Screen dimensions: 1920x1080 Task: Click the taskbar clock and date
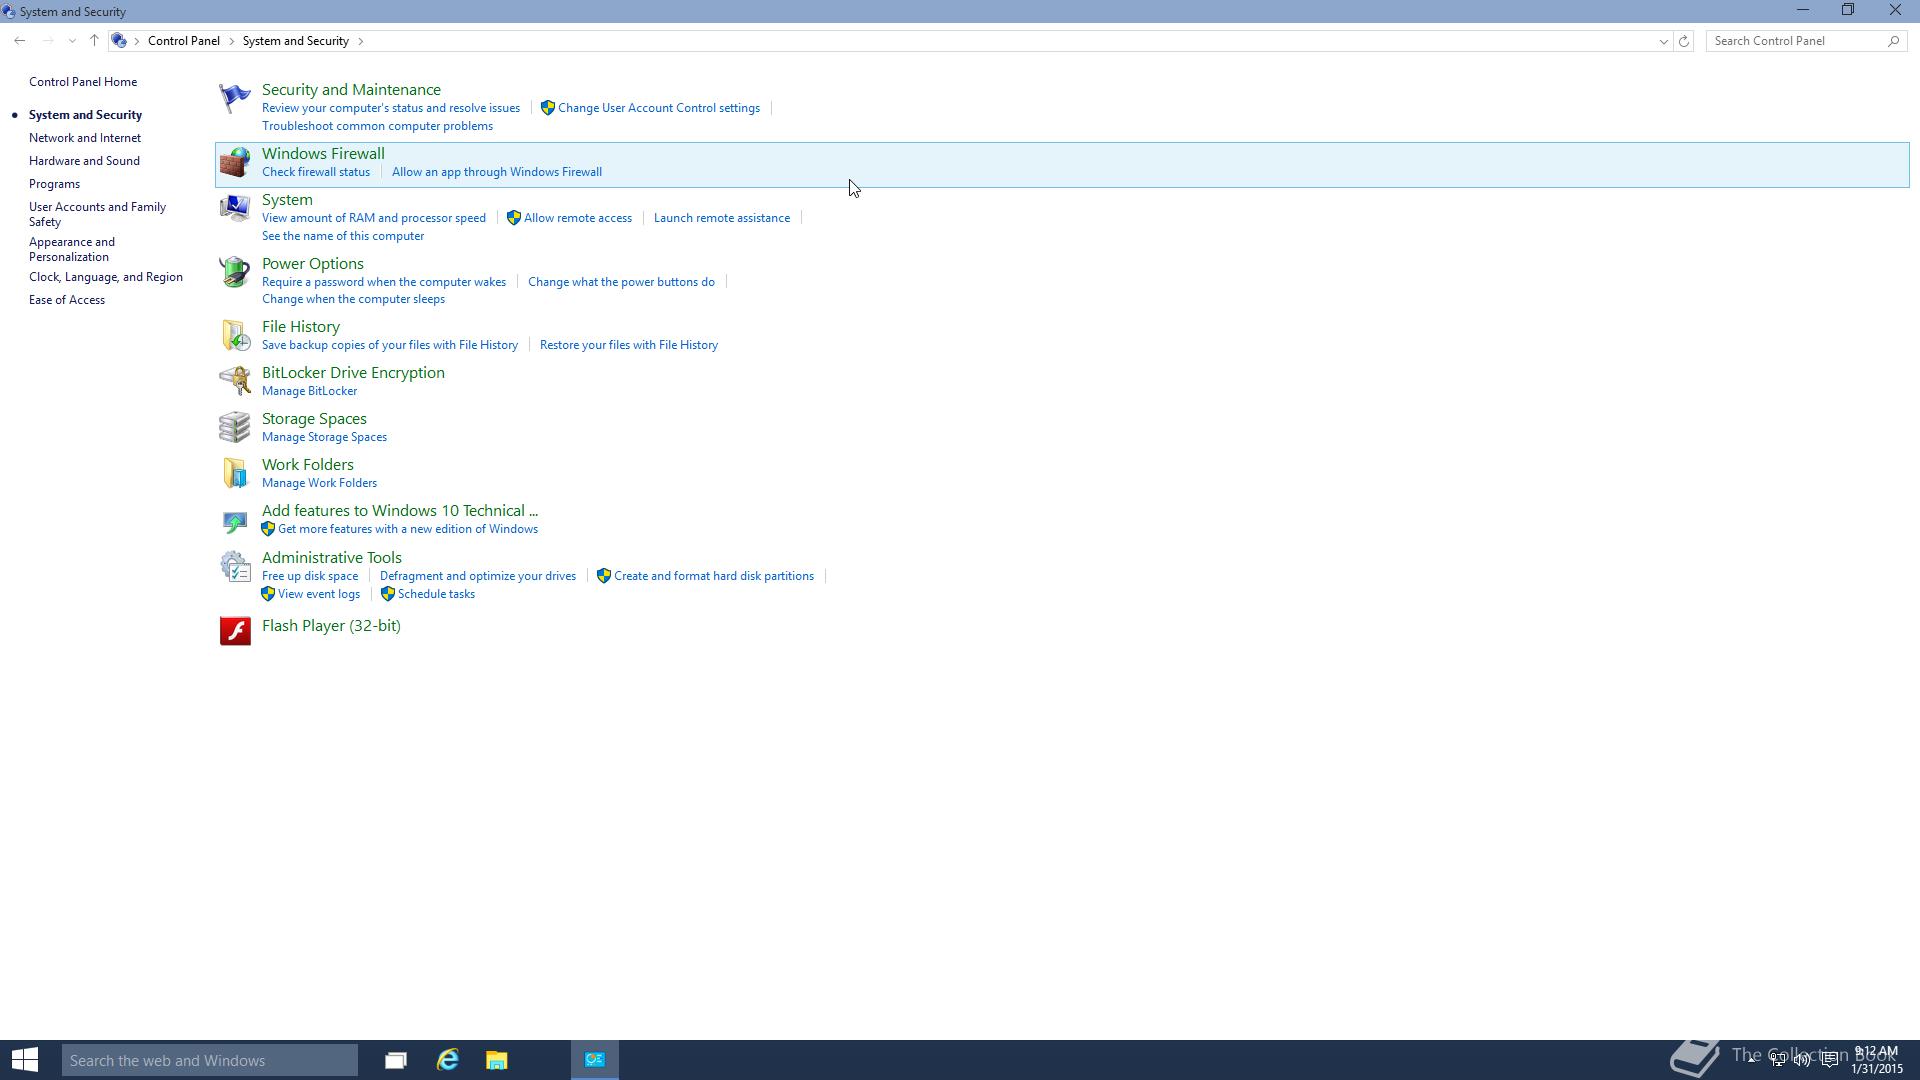coord(1877,1060)
